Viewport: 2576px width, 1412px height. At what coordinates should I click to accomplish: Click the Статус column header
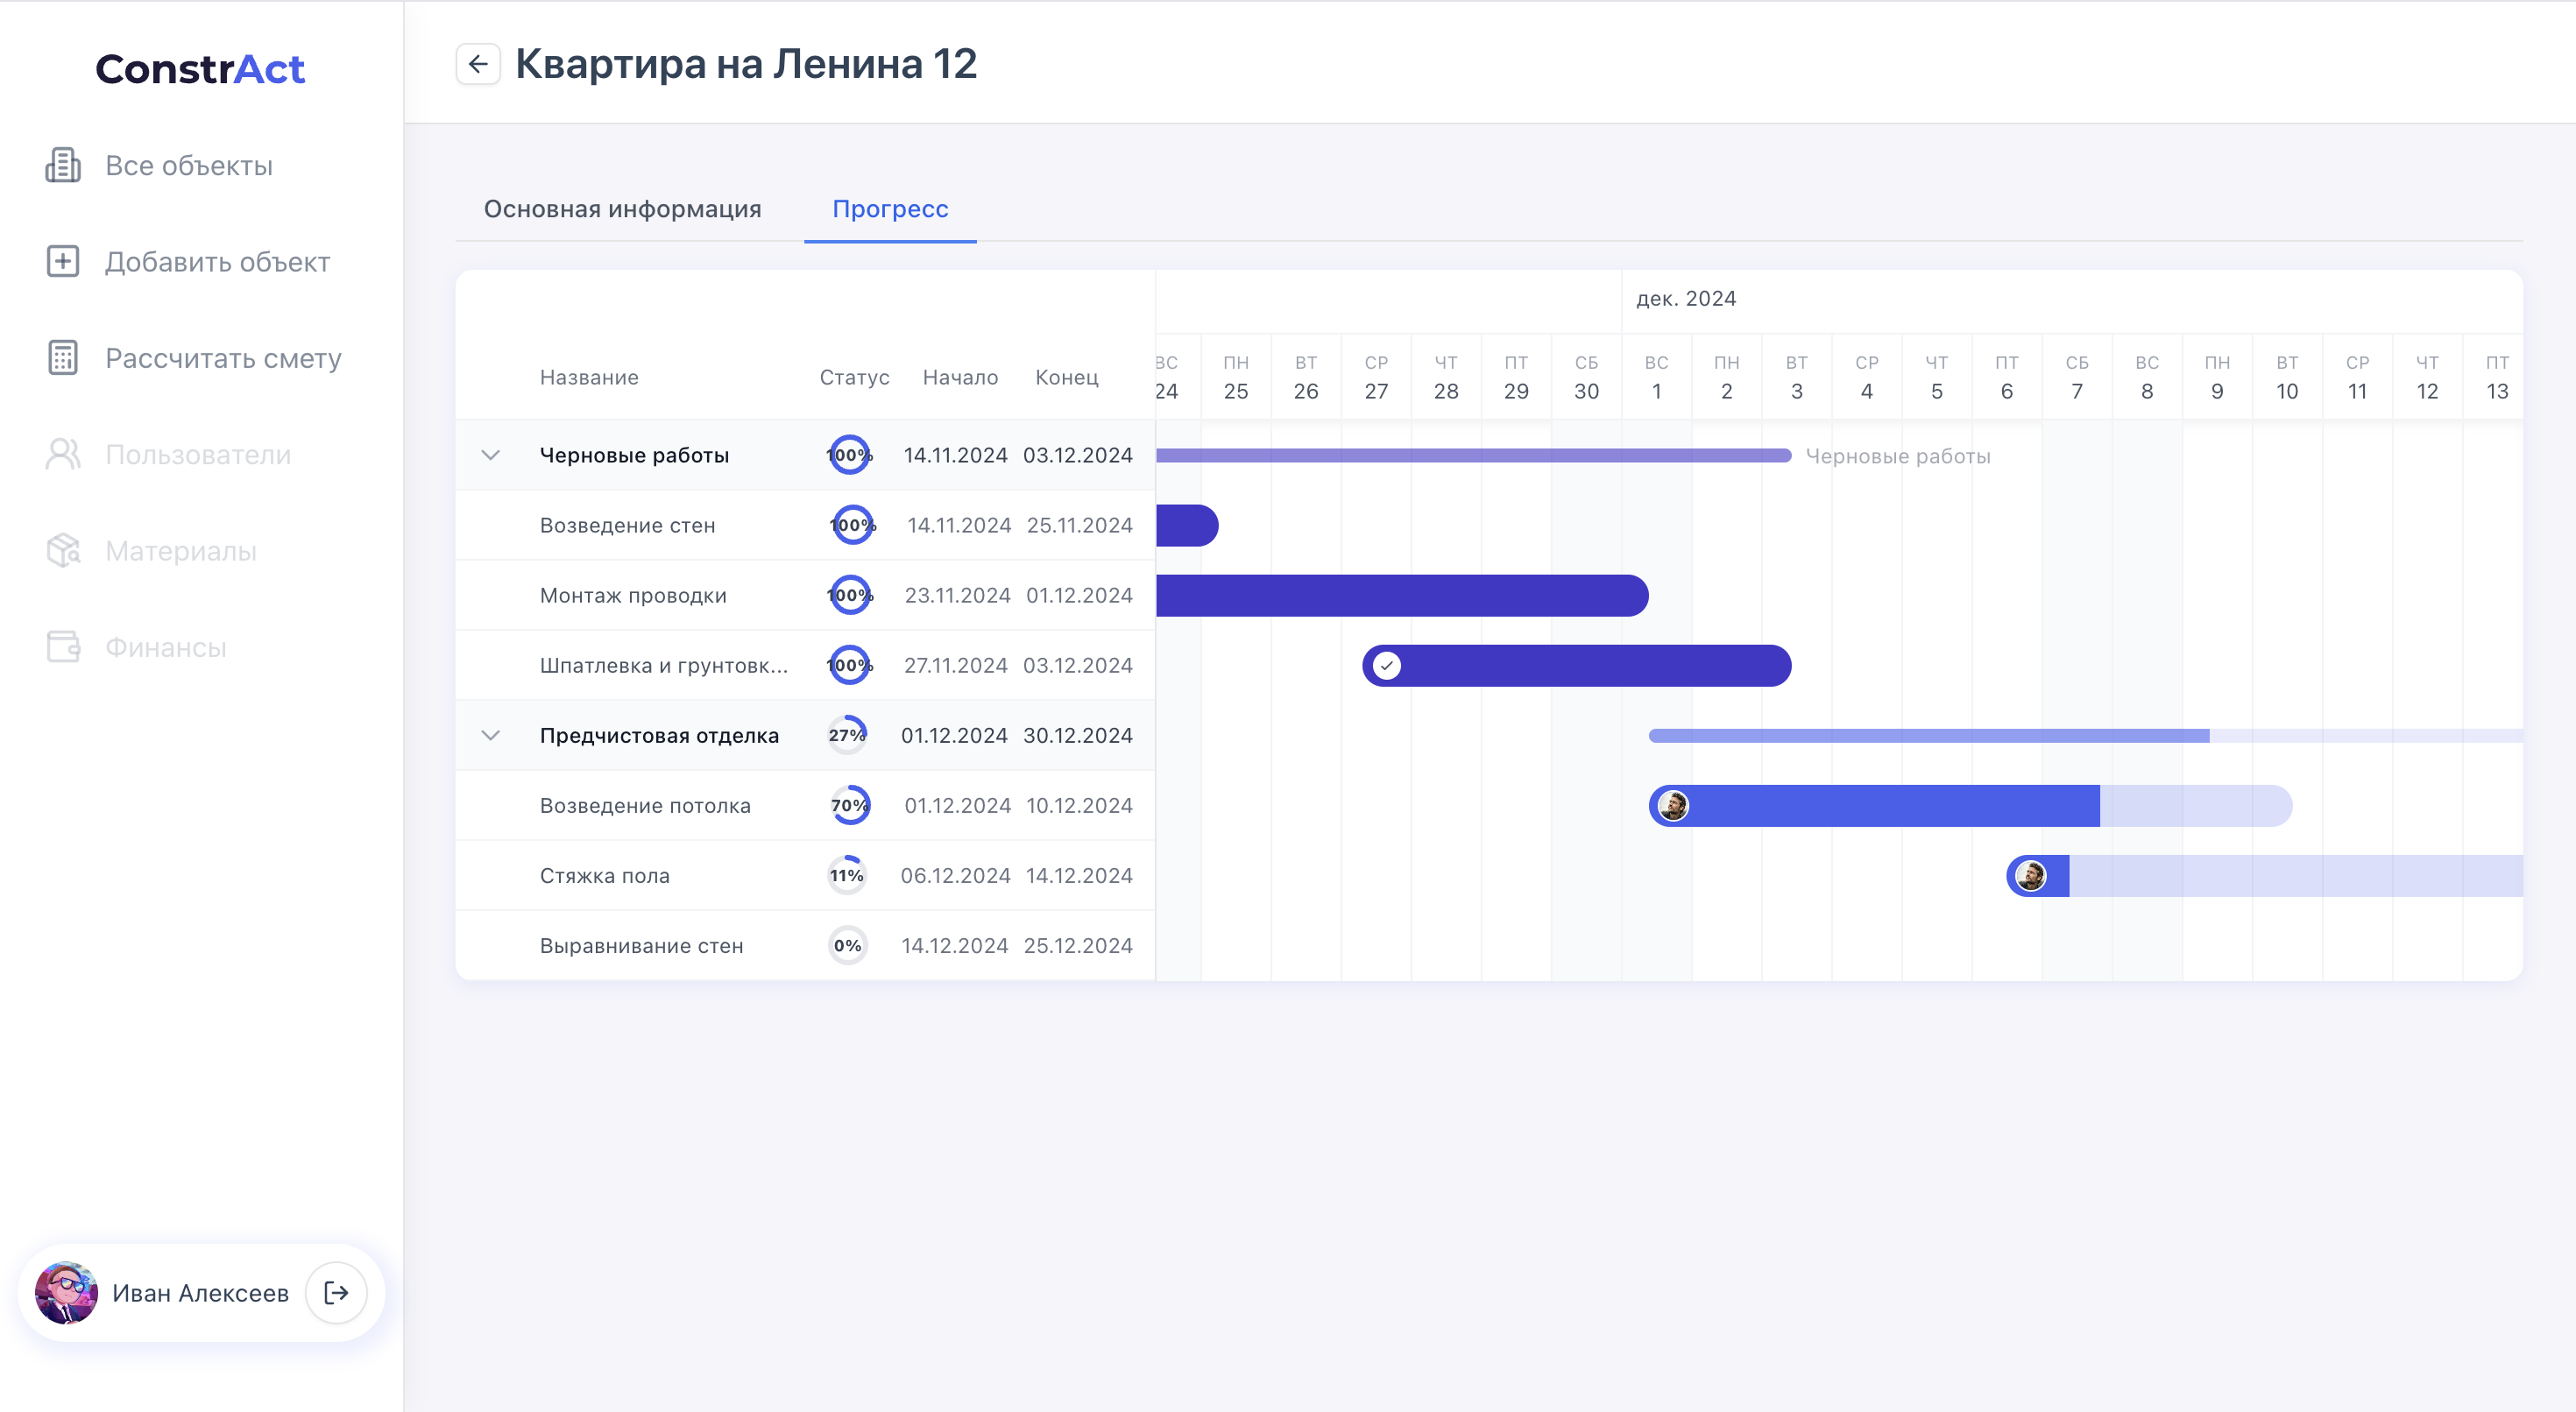855,377
